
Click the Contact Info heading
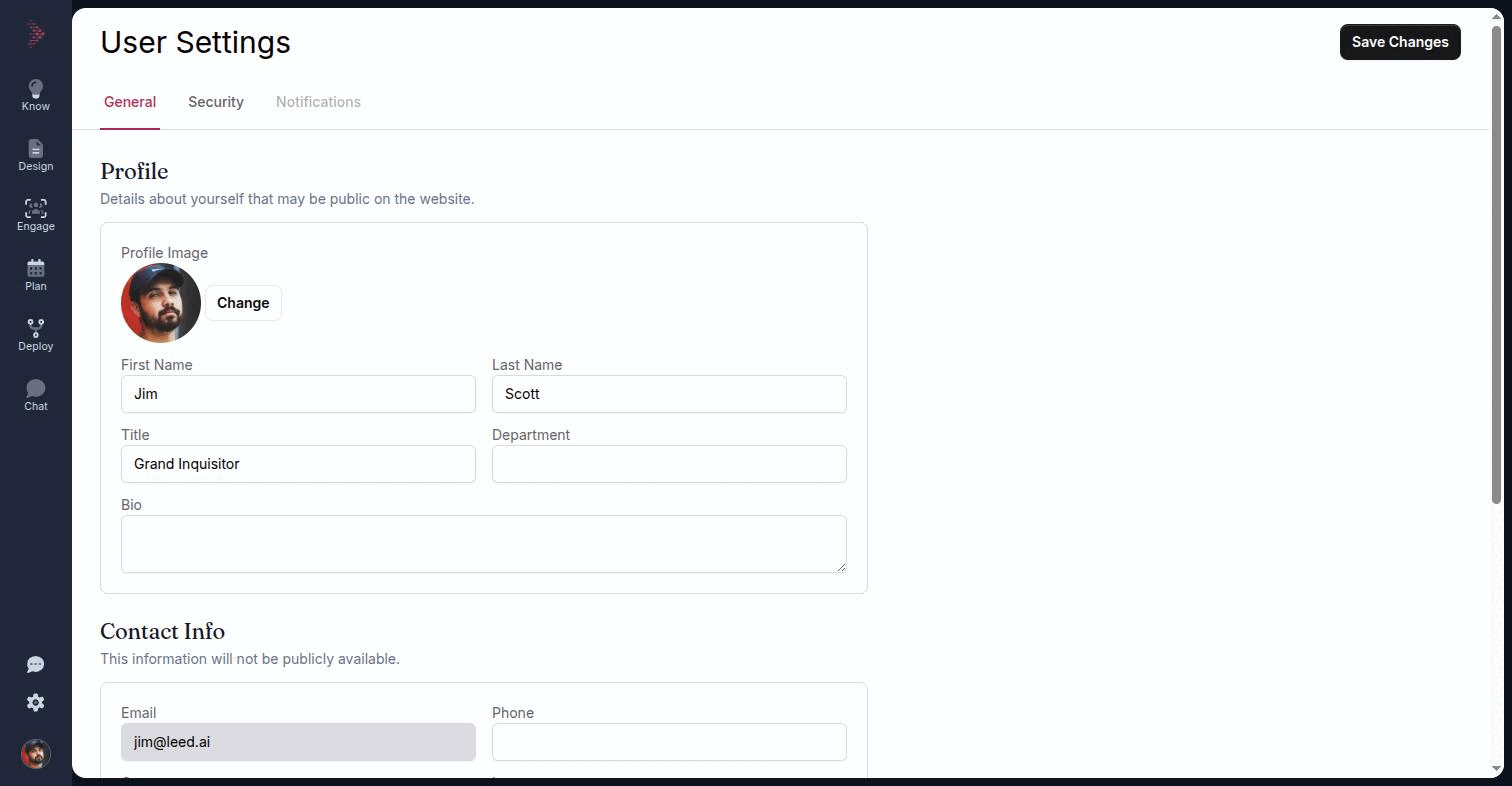(x=162, y=631)
